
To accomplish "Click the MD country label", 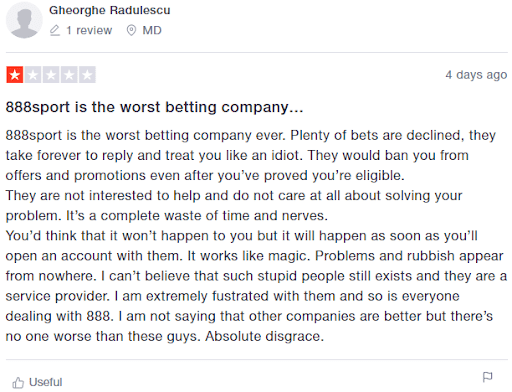I will [152, 30].
